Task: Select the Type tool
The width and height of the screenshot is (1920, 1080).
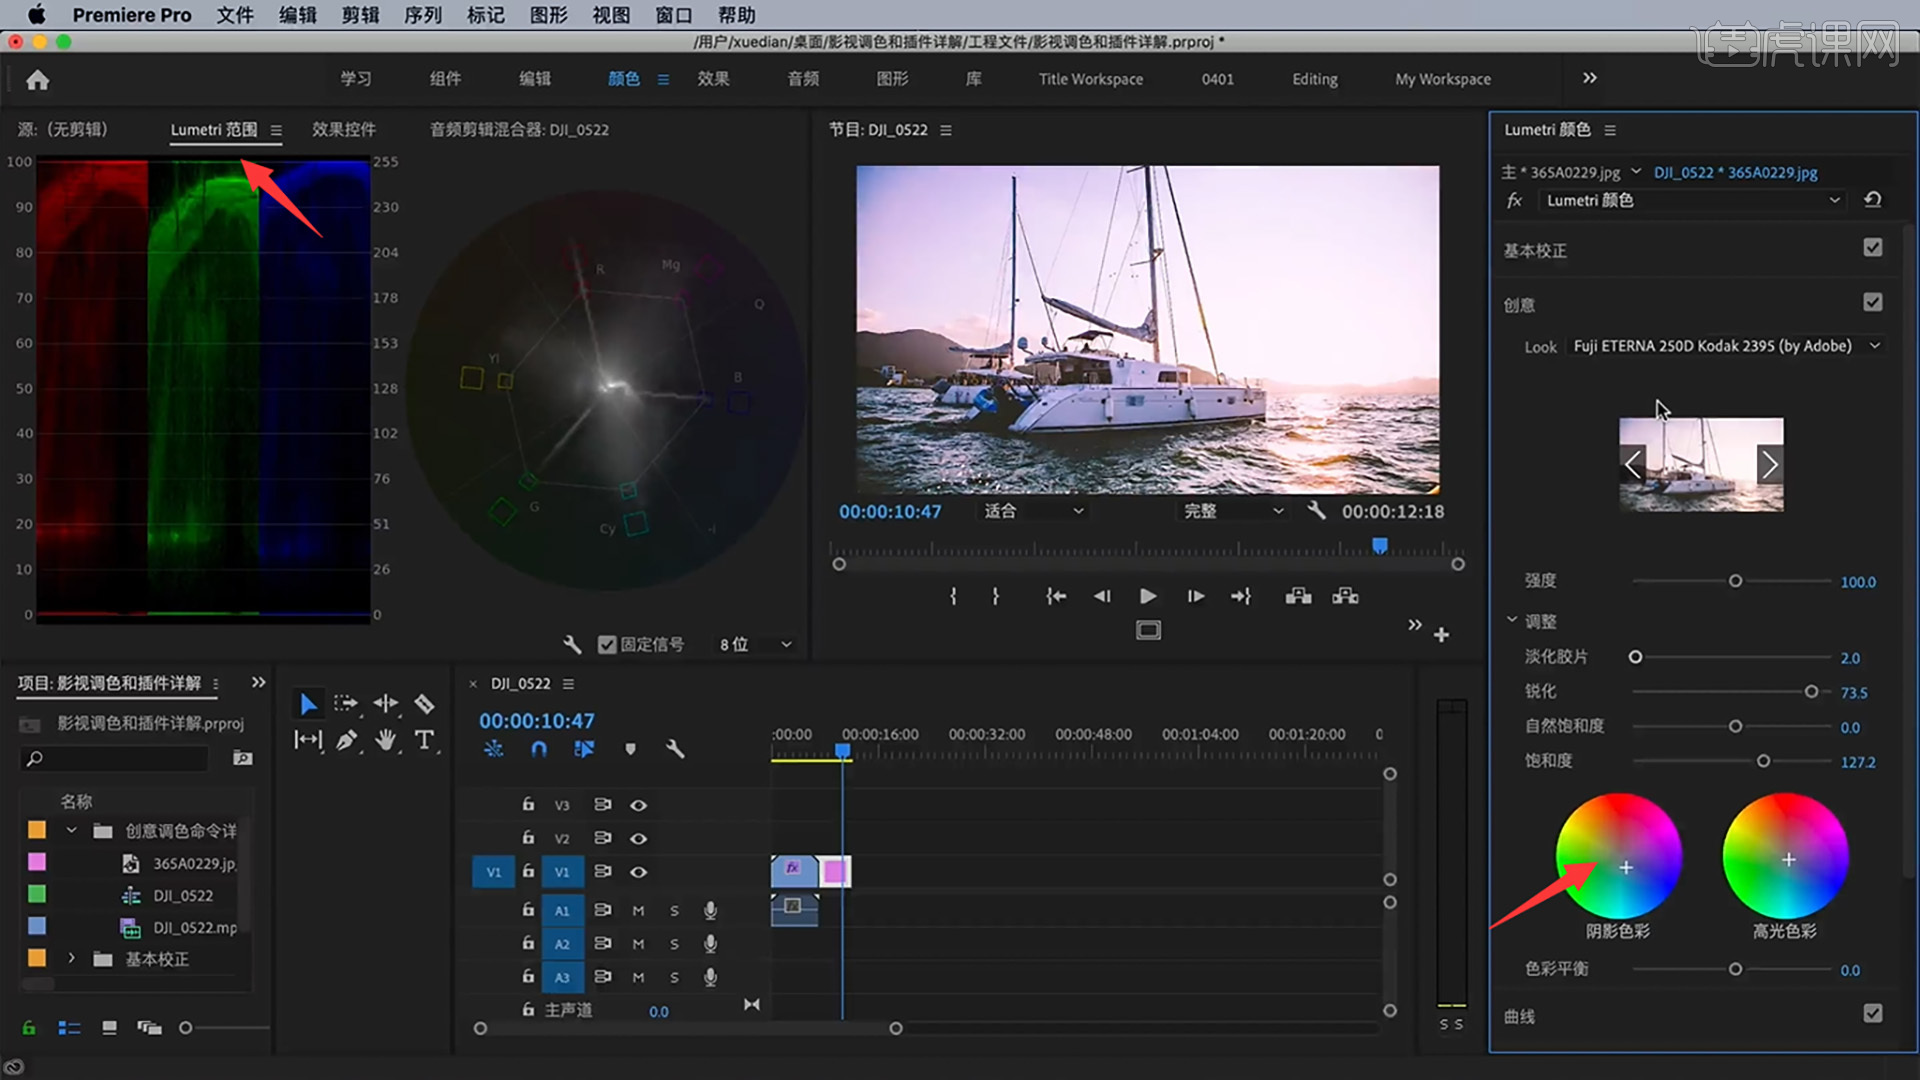Action: (424, 740)
